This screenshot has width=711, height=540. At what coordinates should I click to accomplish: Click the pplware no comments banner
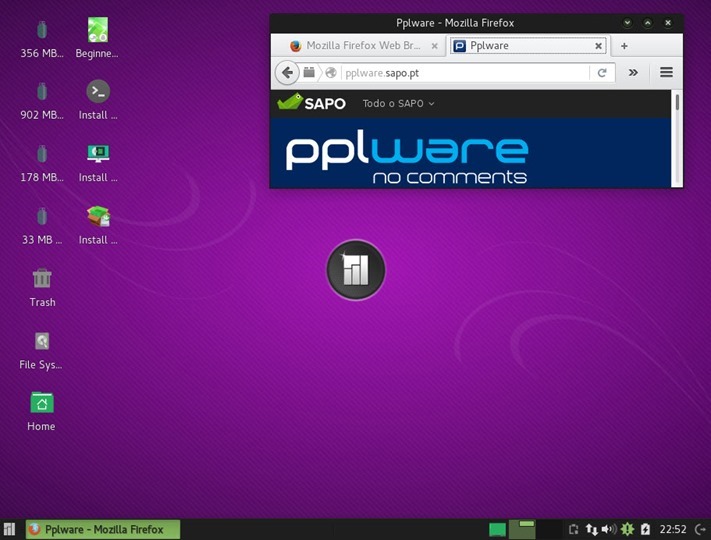tap(407, 156)
